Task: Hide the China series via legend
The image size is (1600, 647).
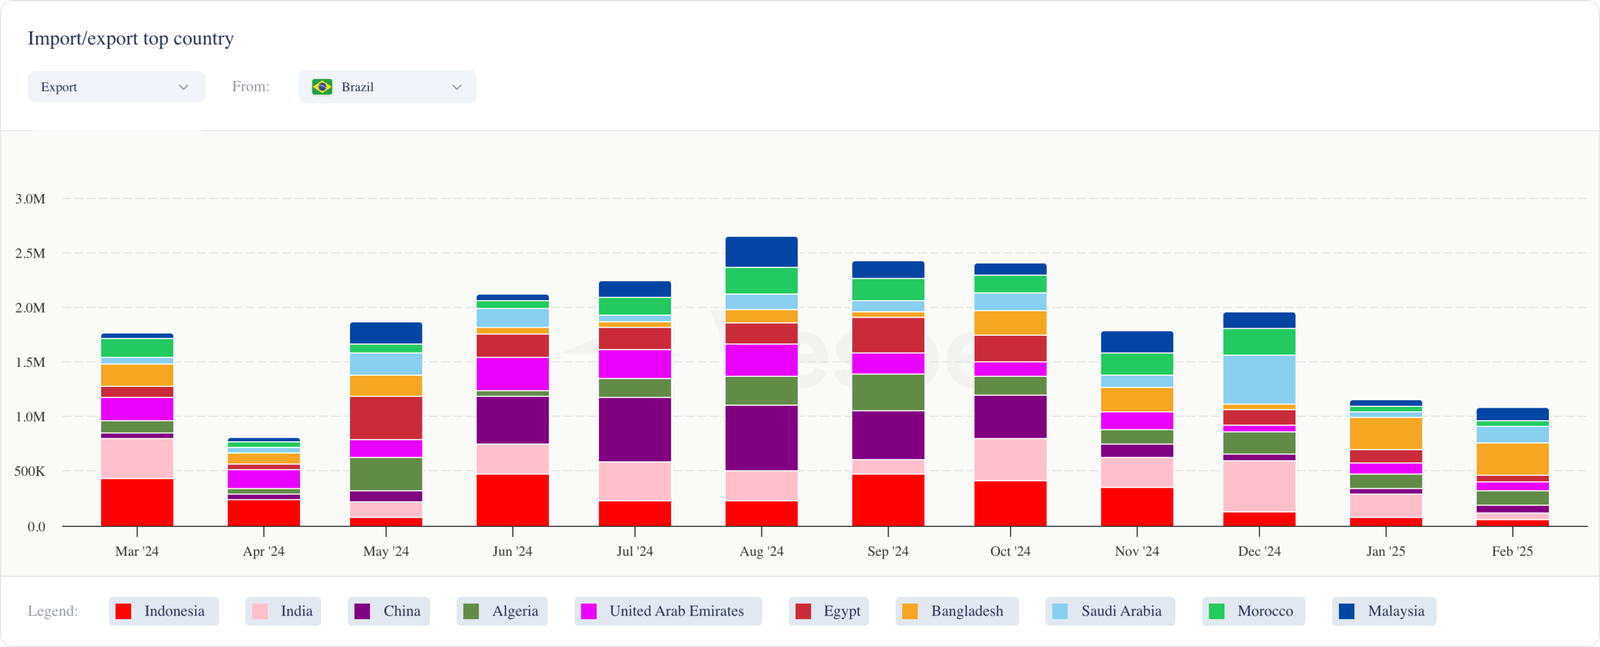Action: [x=388, y=611]
